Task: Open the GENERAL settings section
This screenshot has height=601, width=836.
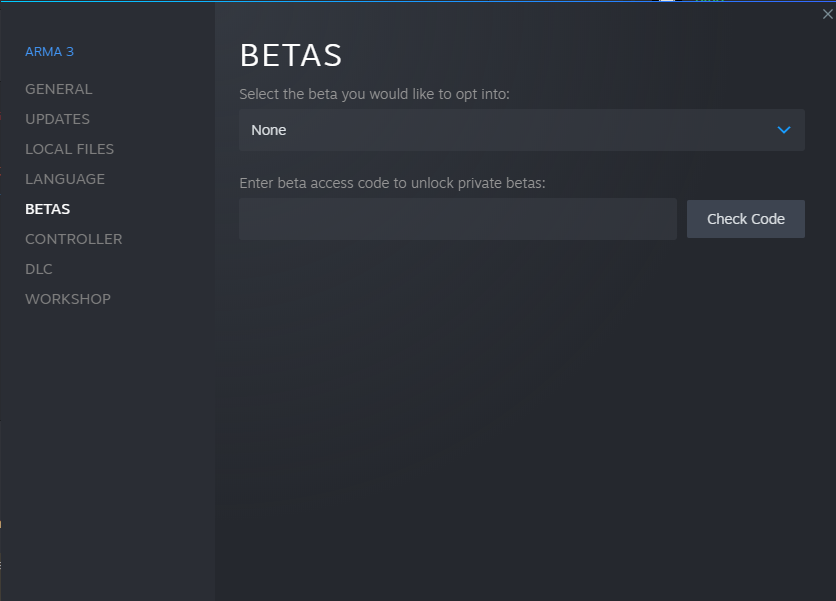Action: pyautogui.click(x=59, y=89)
